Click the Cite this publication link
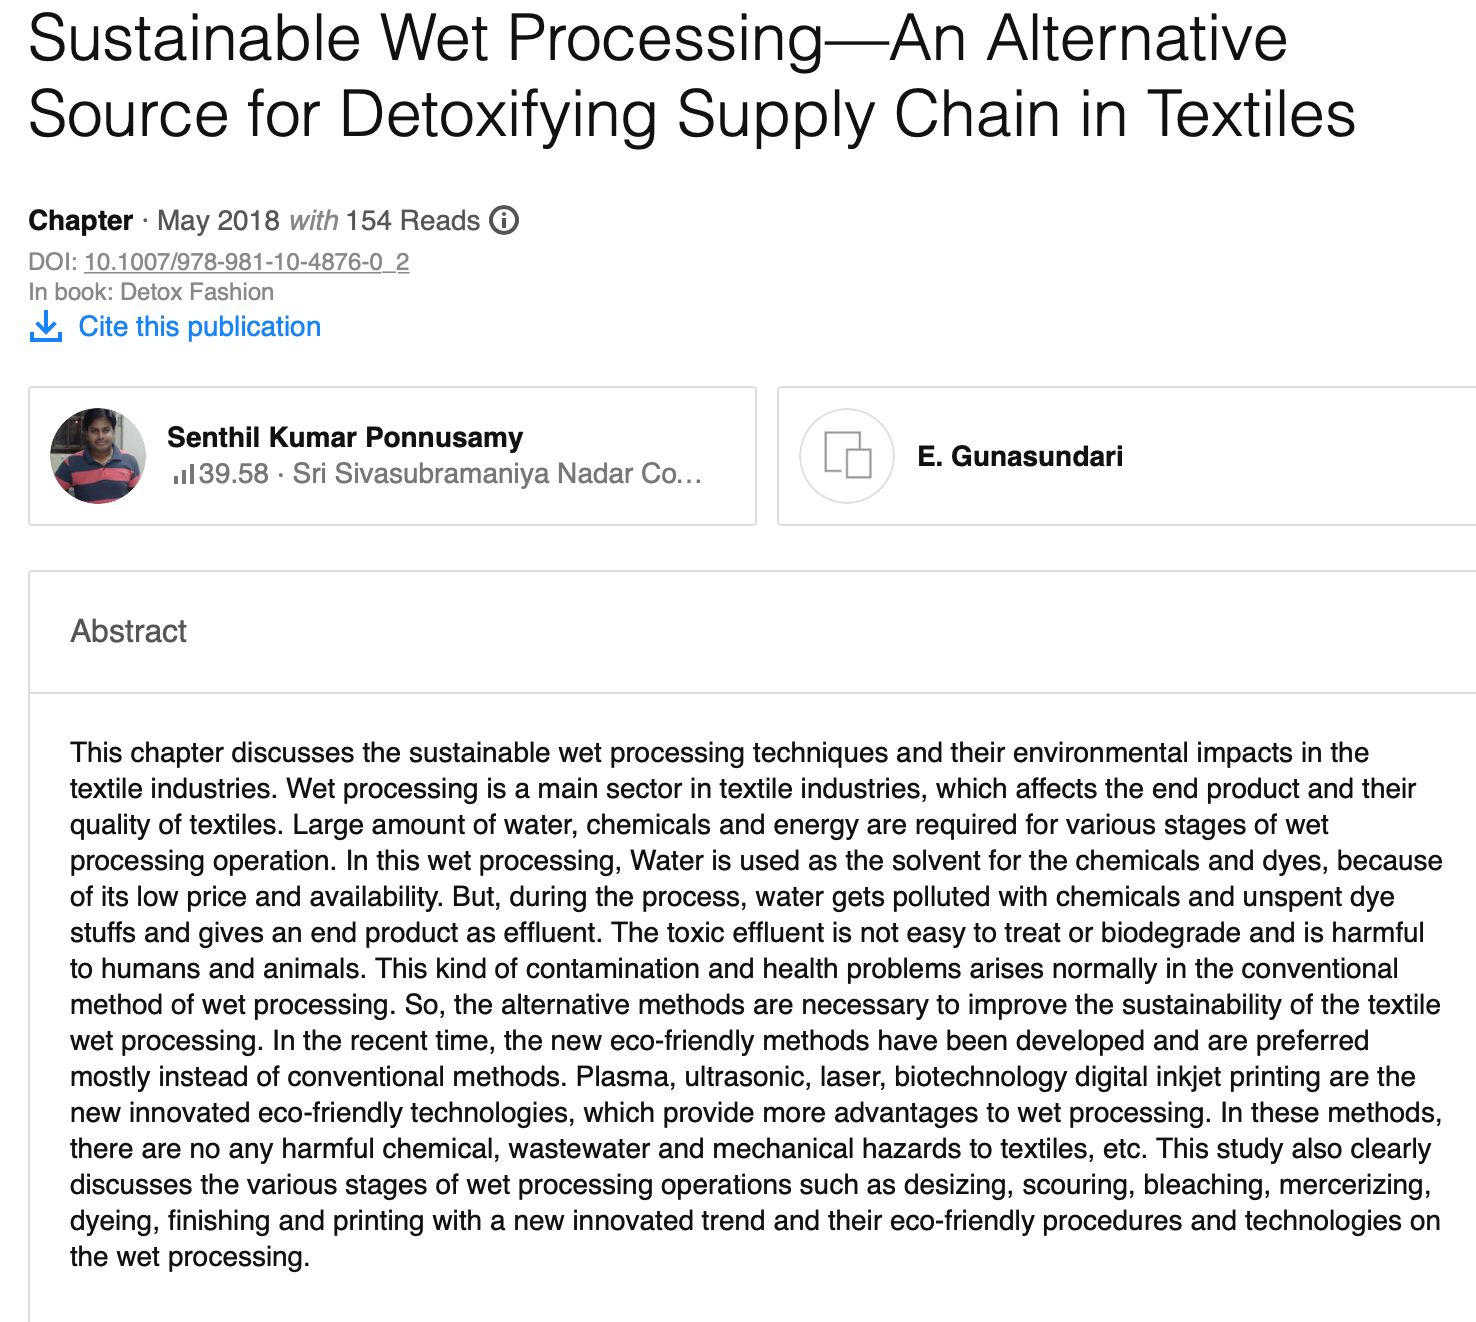 pos(200,326)
